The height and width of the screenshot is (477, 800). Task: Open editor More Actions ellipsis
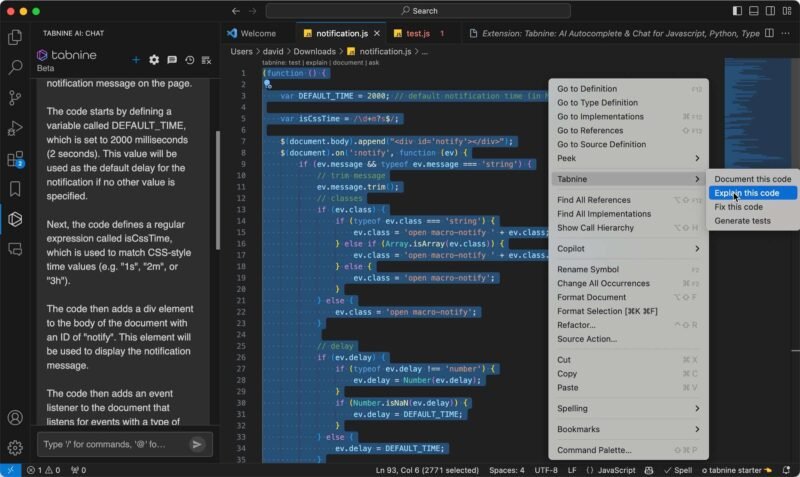(x=786, y=33)
